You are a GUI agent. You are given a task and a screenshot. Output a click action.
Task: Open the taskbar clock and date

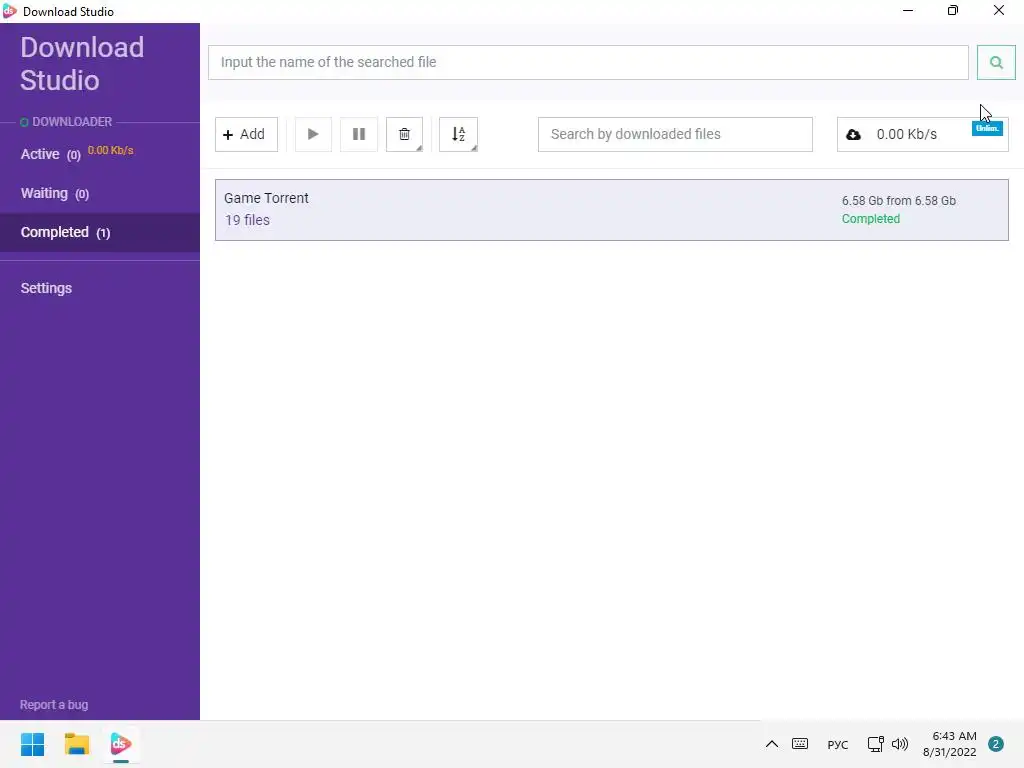tap(950, 744)
